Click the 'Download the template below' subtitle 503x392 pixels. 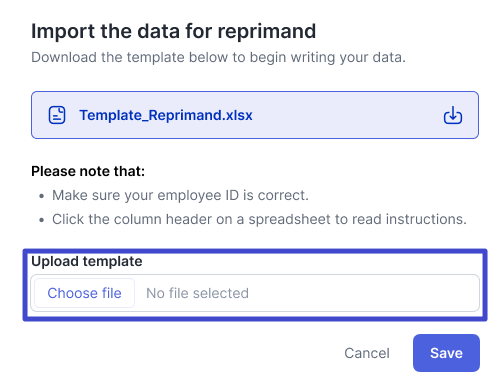218,57
